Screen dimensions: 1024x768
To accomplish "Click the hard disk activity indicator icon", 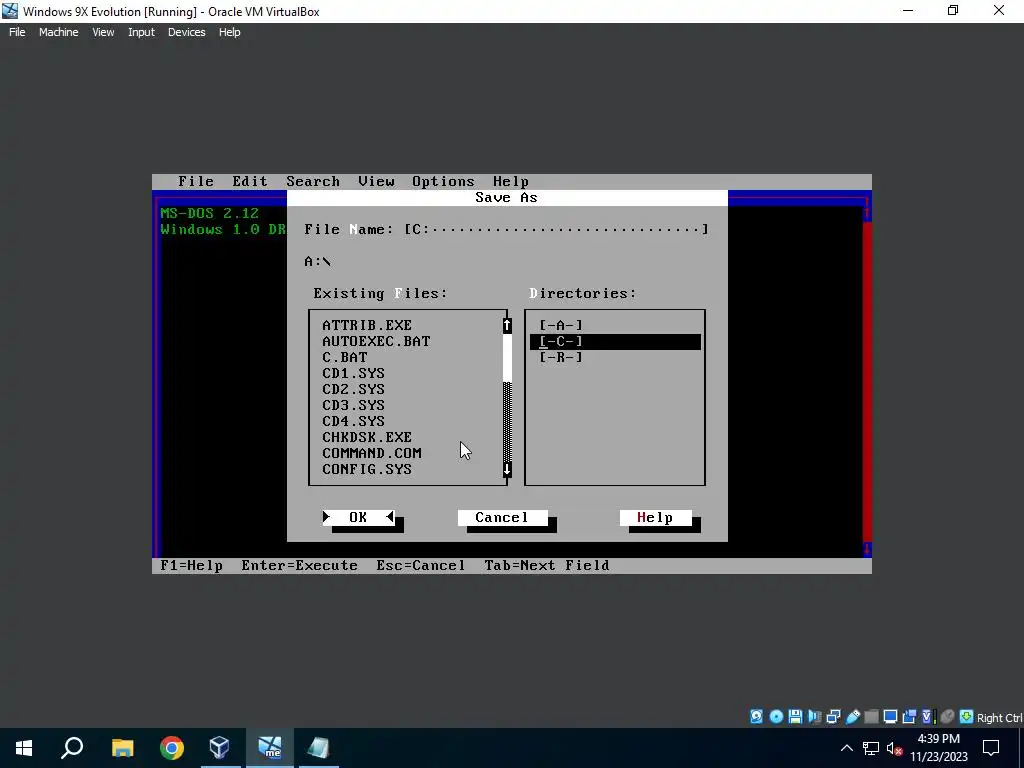I will point(756,716).
